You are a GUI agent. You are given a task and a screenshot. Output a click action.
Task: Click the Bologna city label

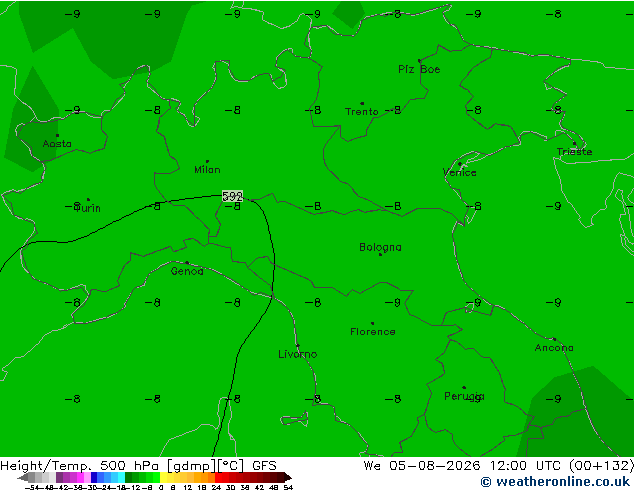click(x=380, y=247)
